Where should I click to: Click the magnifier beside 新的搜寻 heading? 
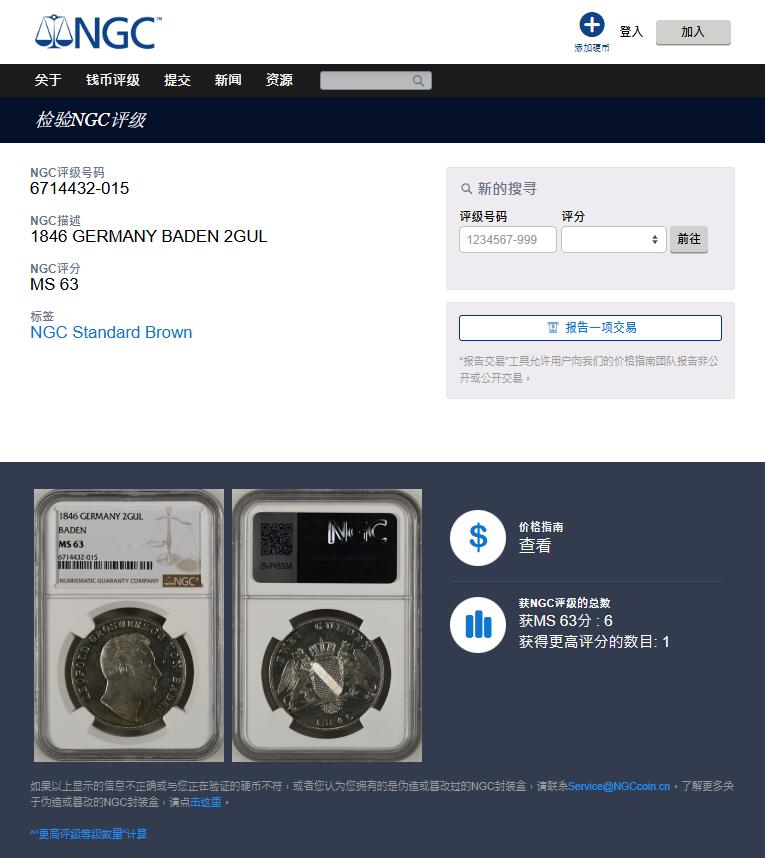tap(466, 189)
